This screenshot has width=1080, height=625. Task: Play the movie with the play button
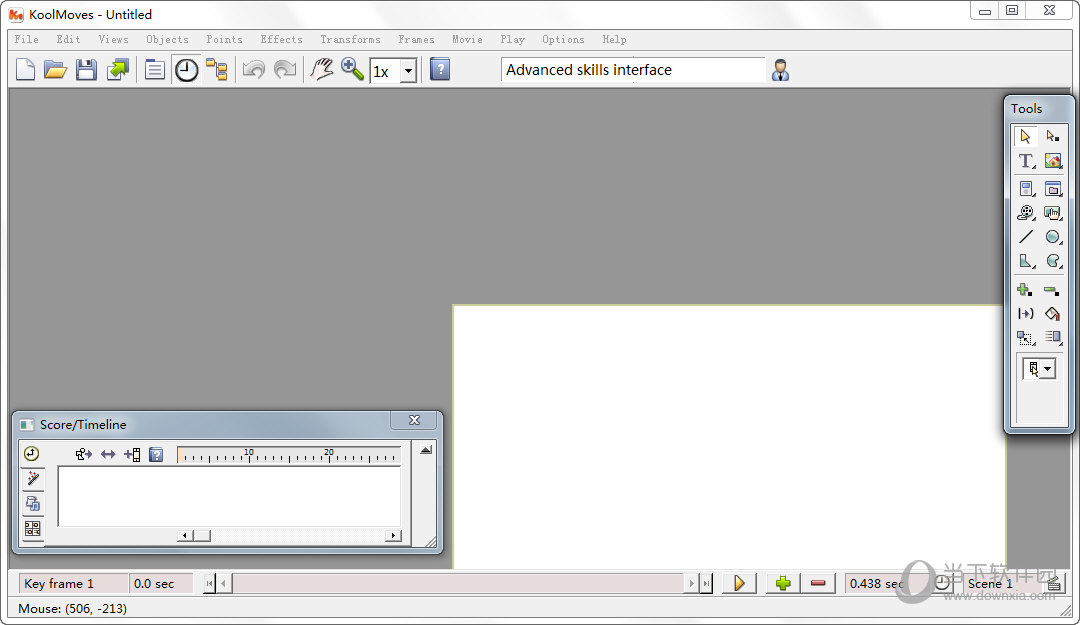(x=739, y=584)
